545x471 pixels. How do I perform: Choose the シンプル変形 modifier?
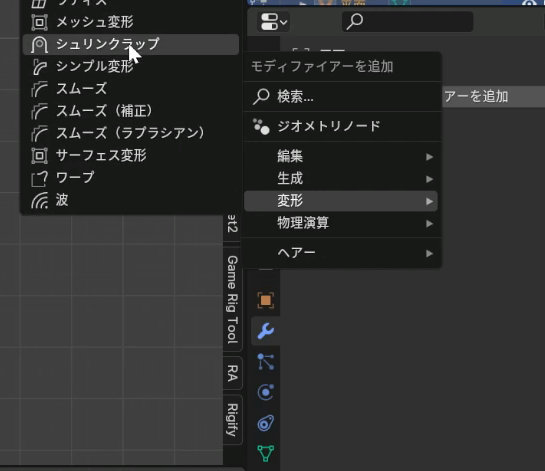(131, 66)
